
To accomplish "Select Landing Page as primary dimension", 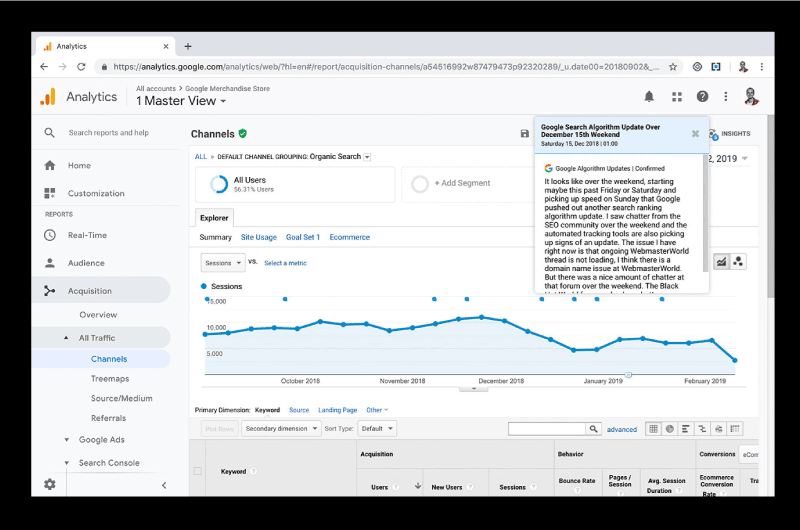I will click(x=337, y=410).
